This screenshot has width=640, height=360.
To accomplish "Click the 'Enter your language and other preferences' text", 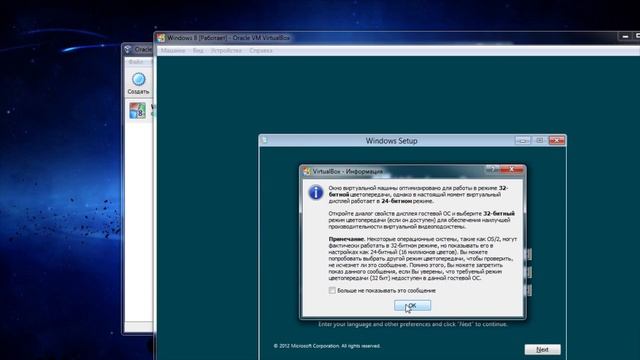I will (413, 324).
